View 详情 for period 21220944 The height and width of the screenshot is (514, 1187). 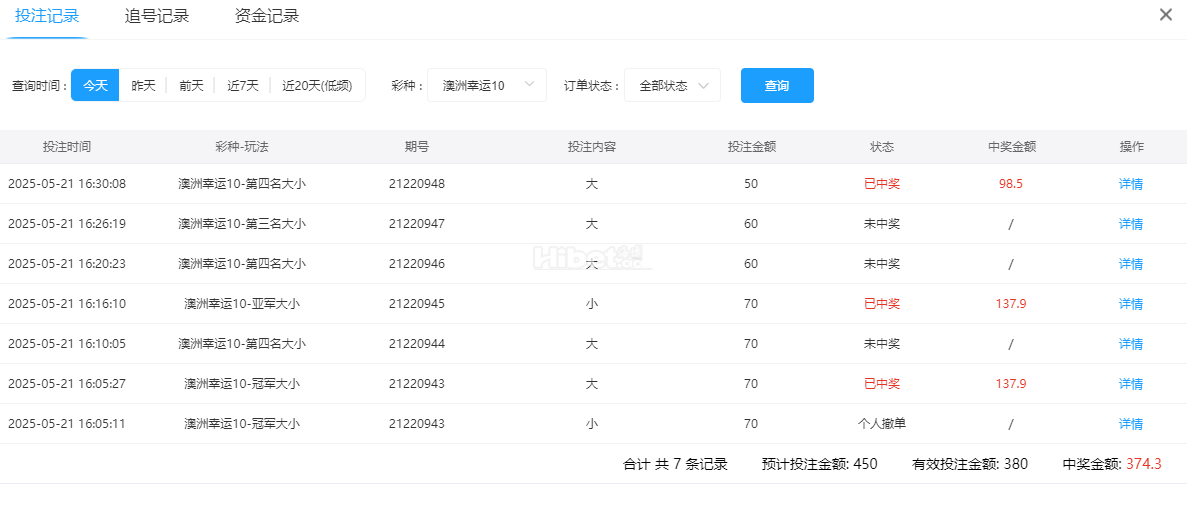1130,344
